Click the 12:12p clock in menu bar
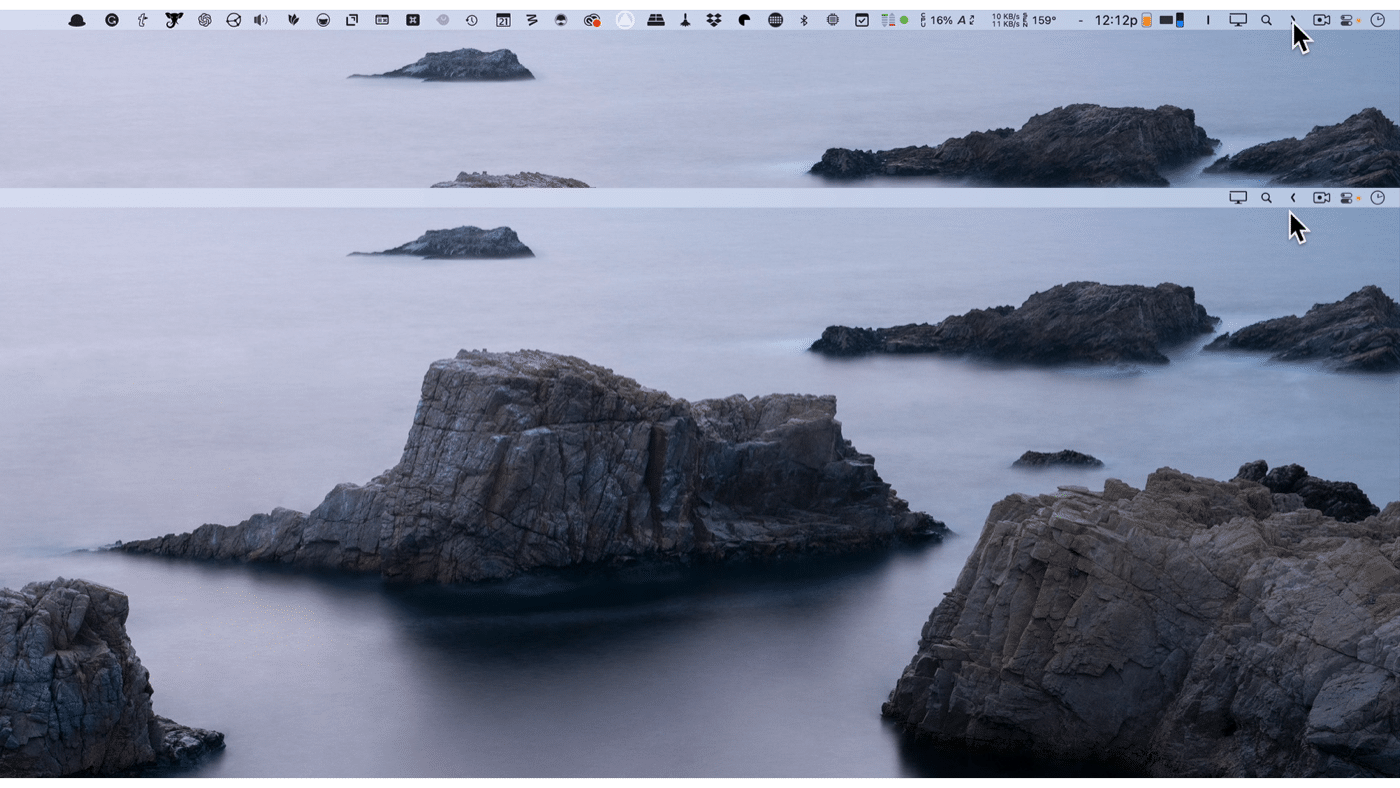Screen dimensions: 1400x788 (x=1115, y=20)
